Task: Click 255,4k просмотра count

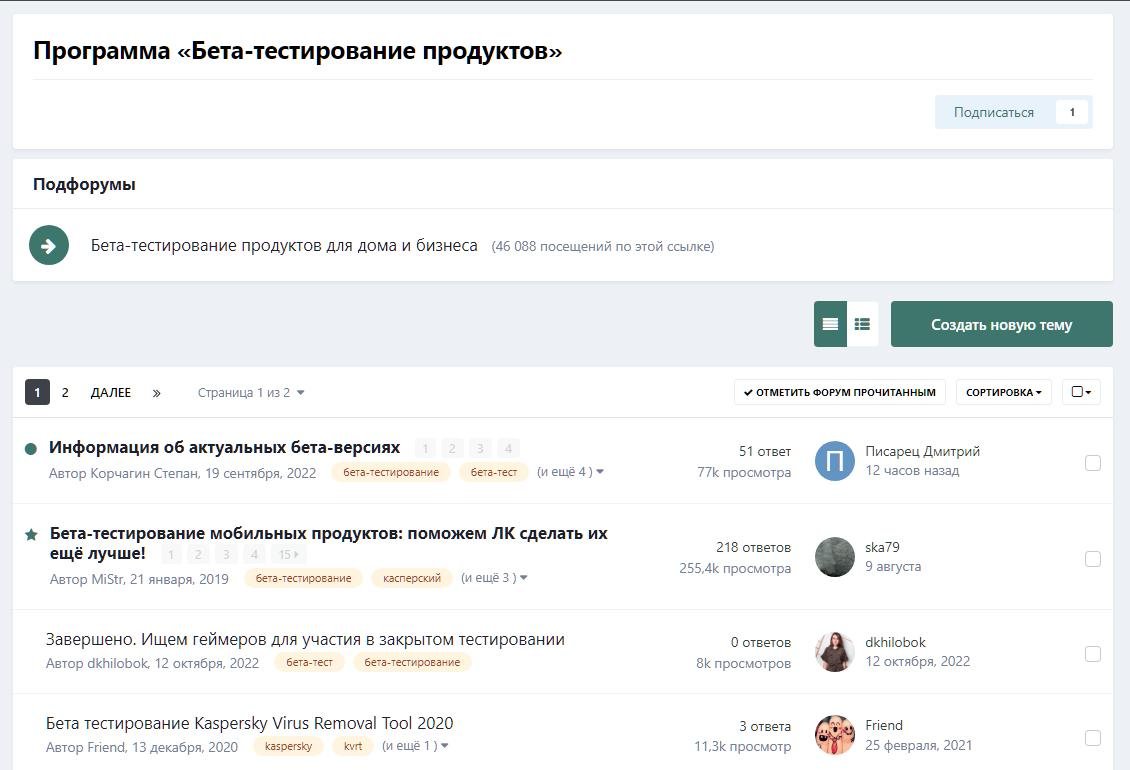Action: tap(735, 568)
